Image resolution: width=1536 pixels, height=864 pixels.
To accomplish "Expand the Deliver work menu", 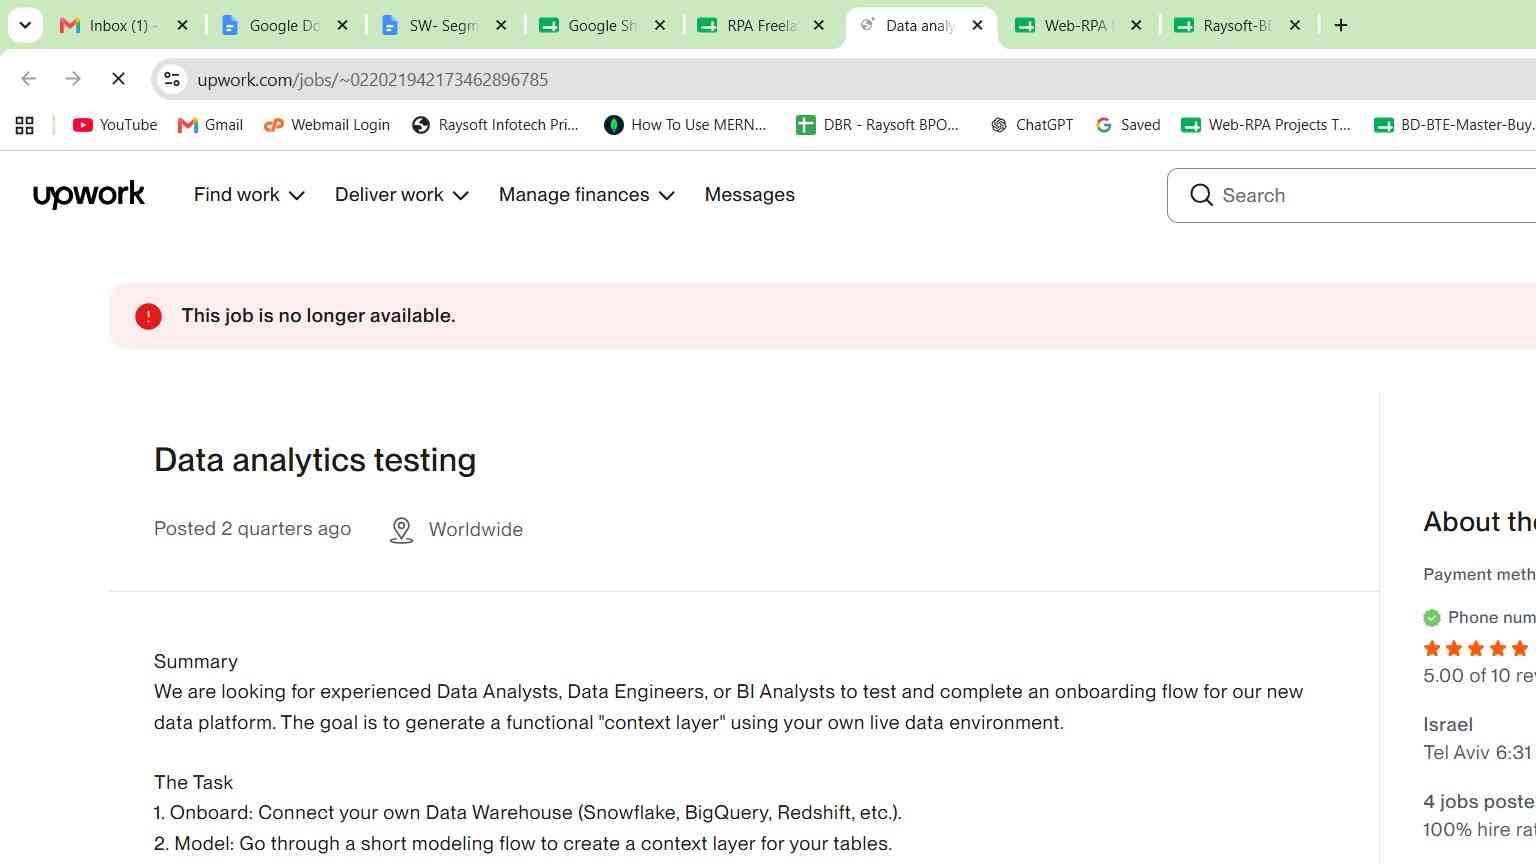I will coord(402,195).
